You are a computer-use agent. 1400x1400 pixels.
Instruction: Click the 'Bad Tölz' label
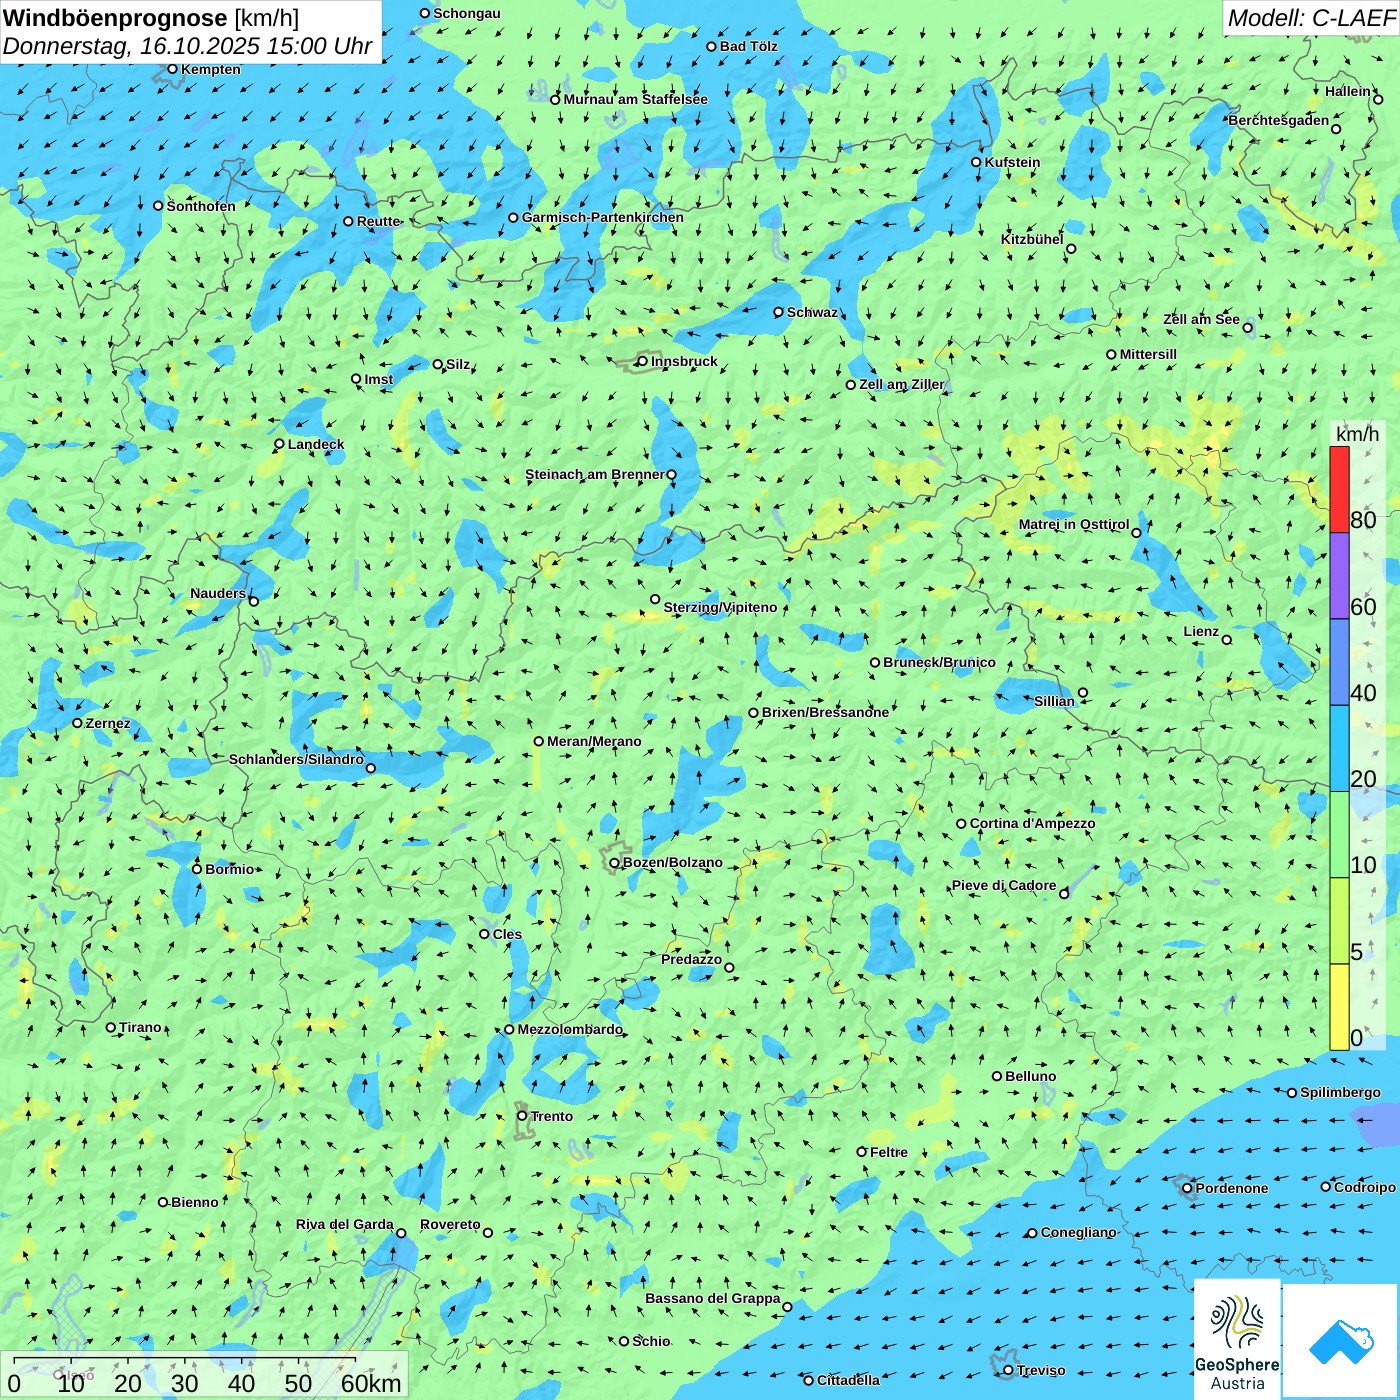(x=748, y=46)
